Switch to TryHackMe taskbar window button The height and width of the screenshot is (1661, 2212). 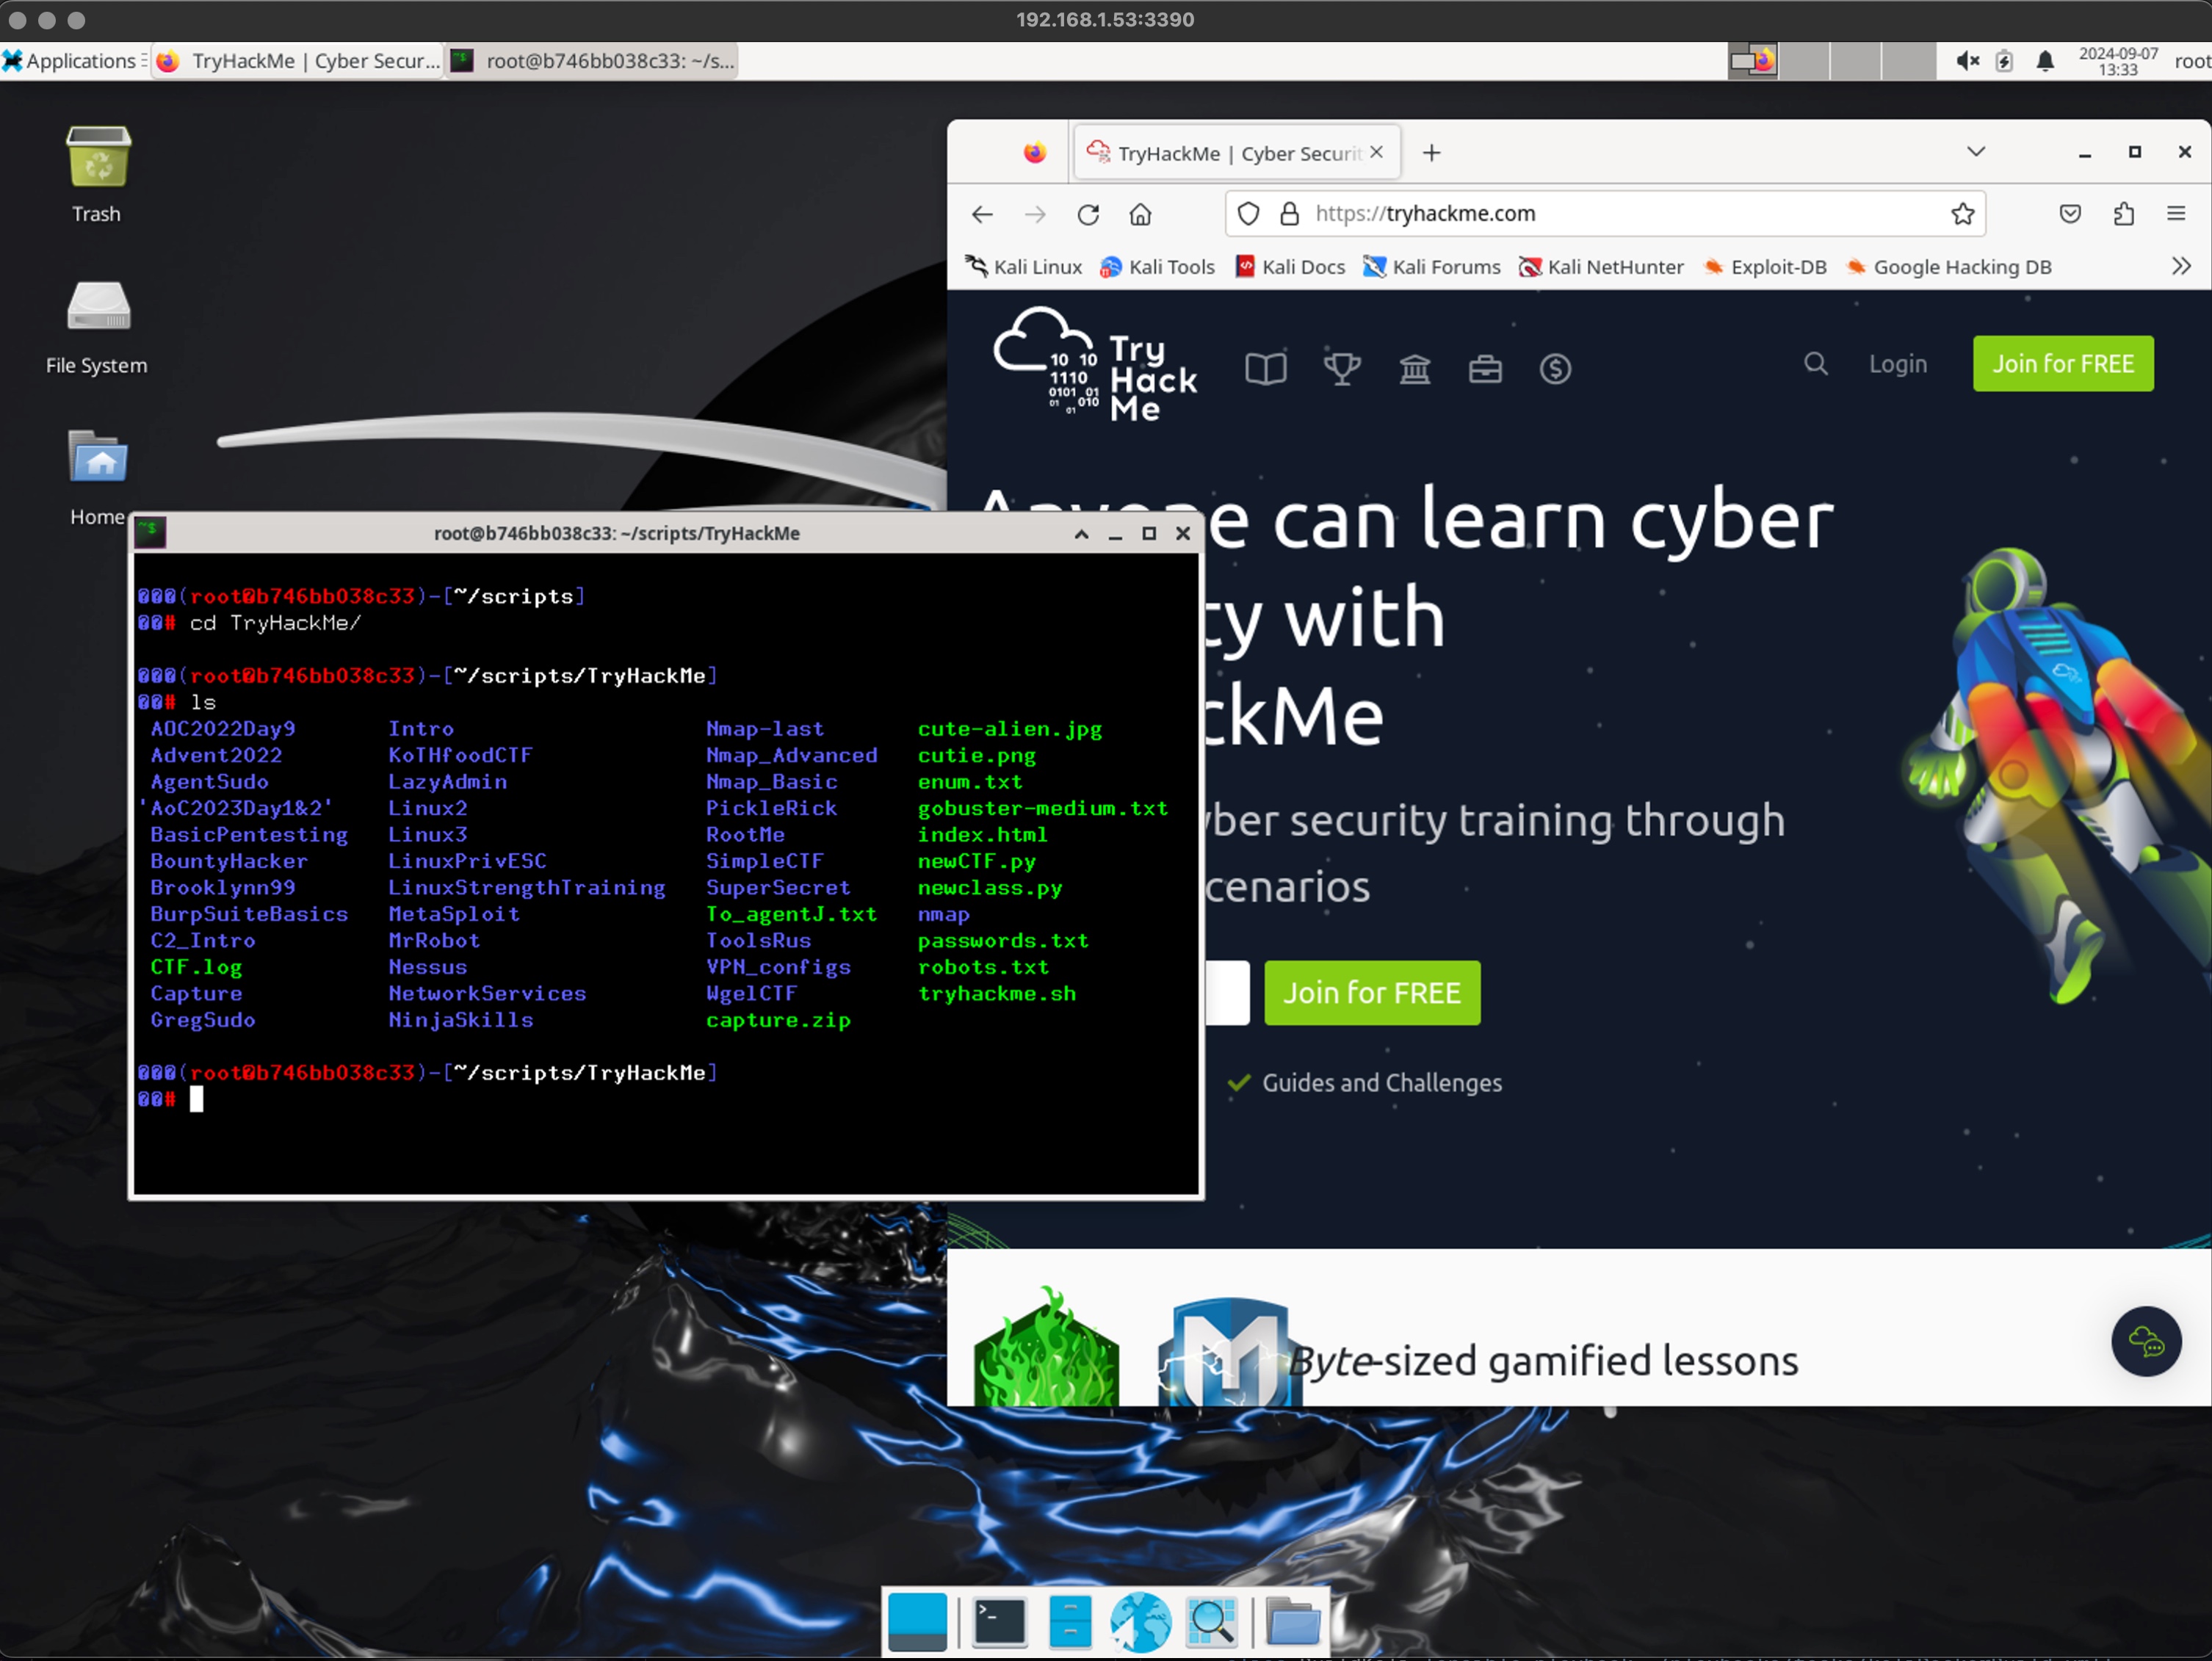pos(298,61)
